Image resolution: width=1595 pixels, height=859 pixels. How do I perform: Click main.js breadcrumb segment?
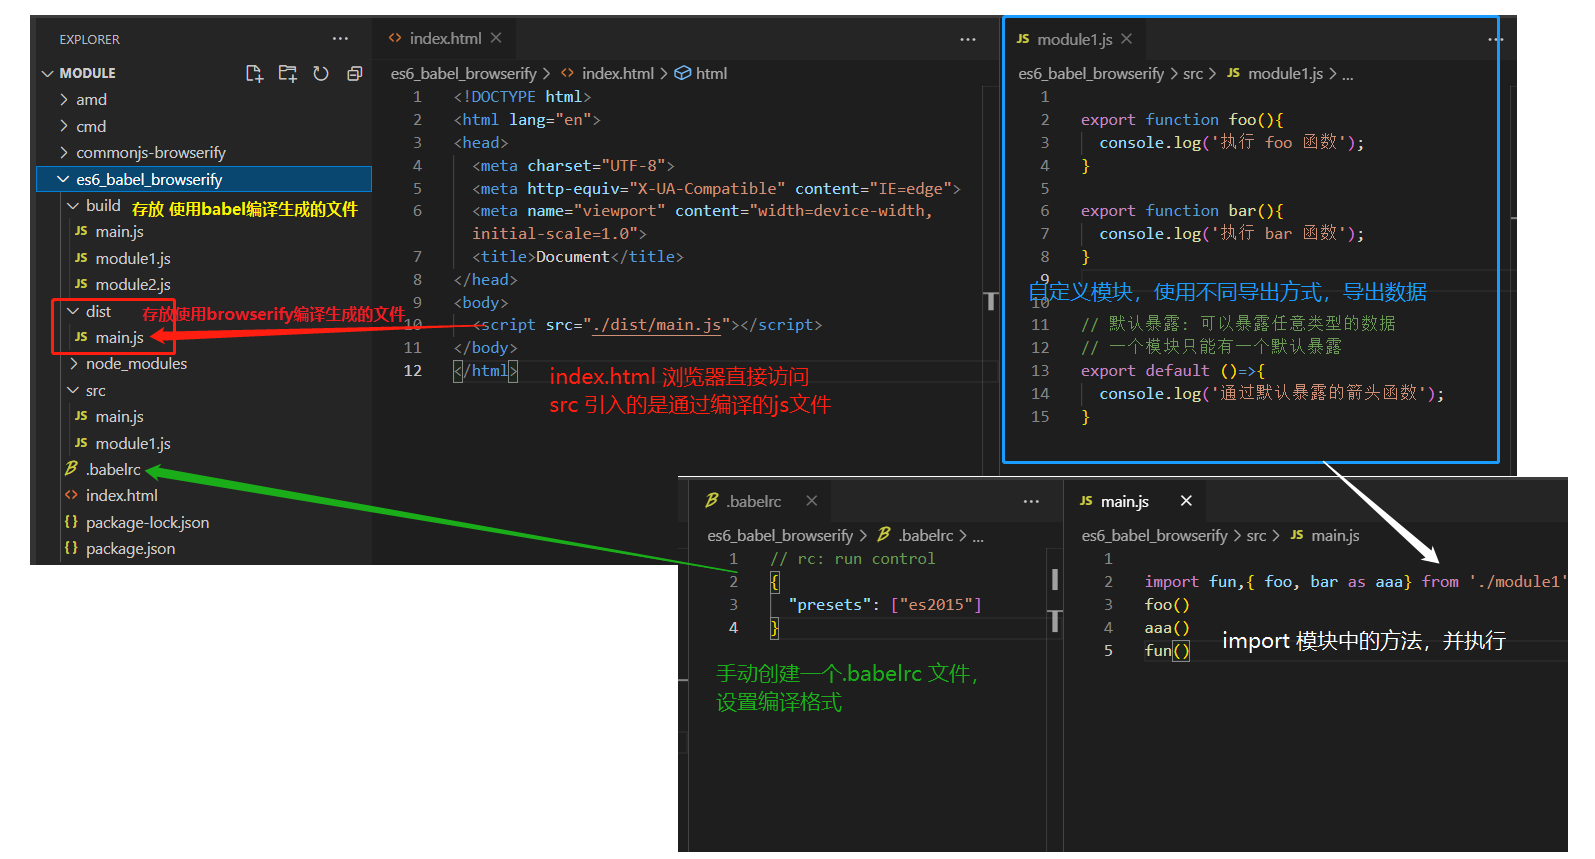[1335, 535]
